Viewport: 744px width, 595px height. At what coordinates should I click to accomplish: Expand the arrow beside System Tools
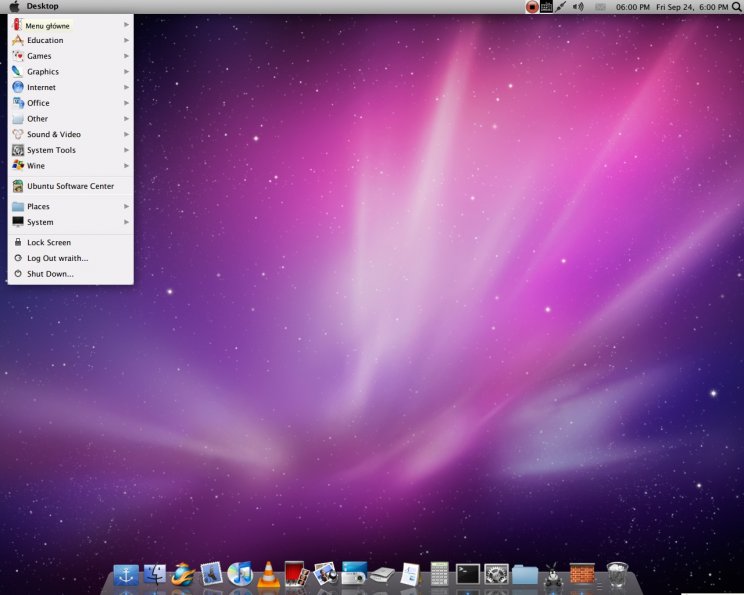[x=126, y=150]
